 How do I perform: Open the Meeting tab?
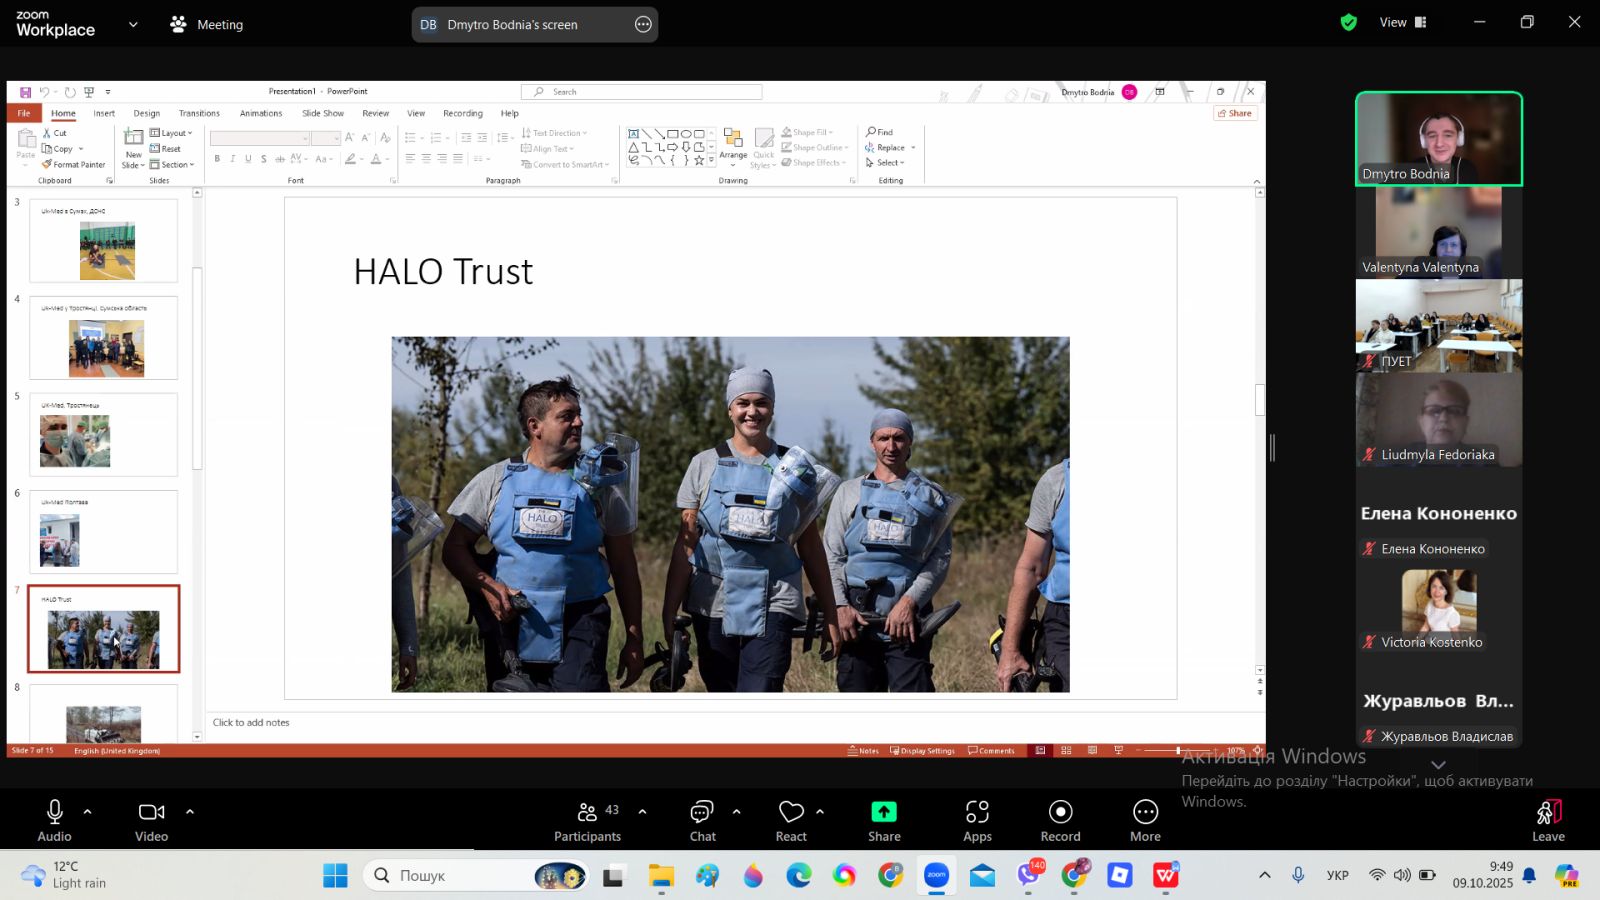(207, 25)
